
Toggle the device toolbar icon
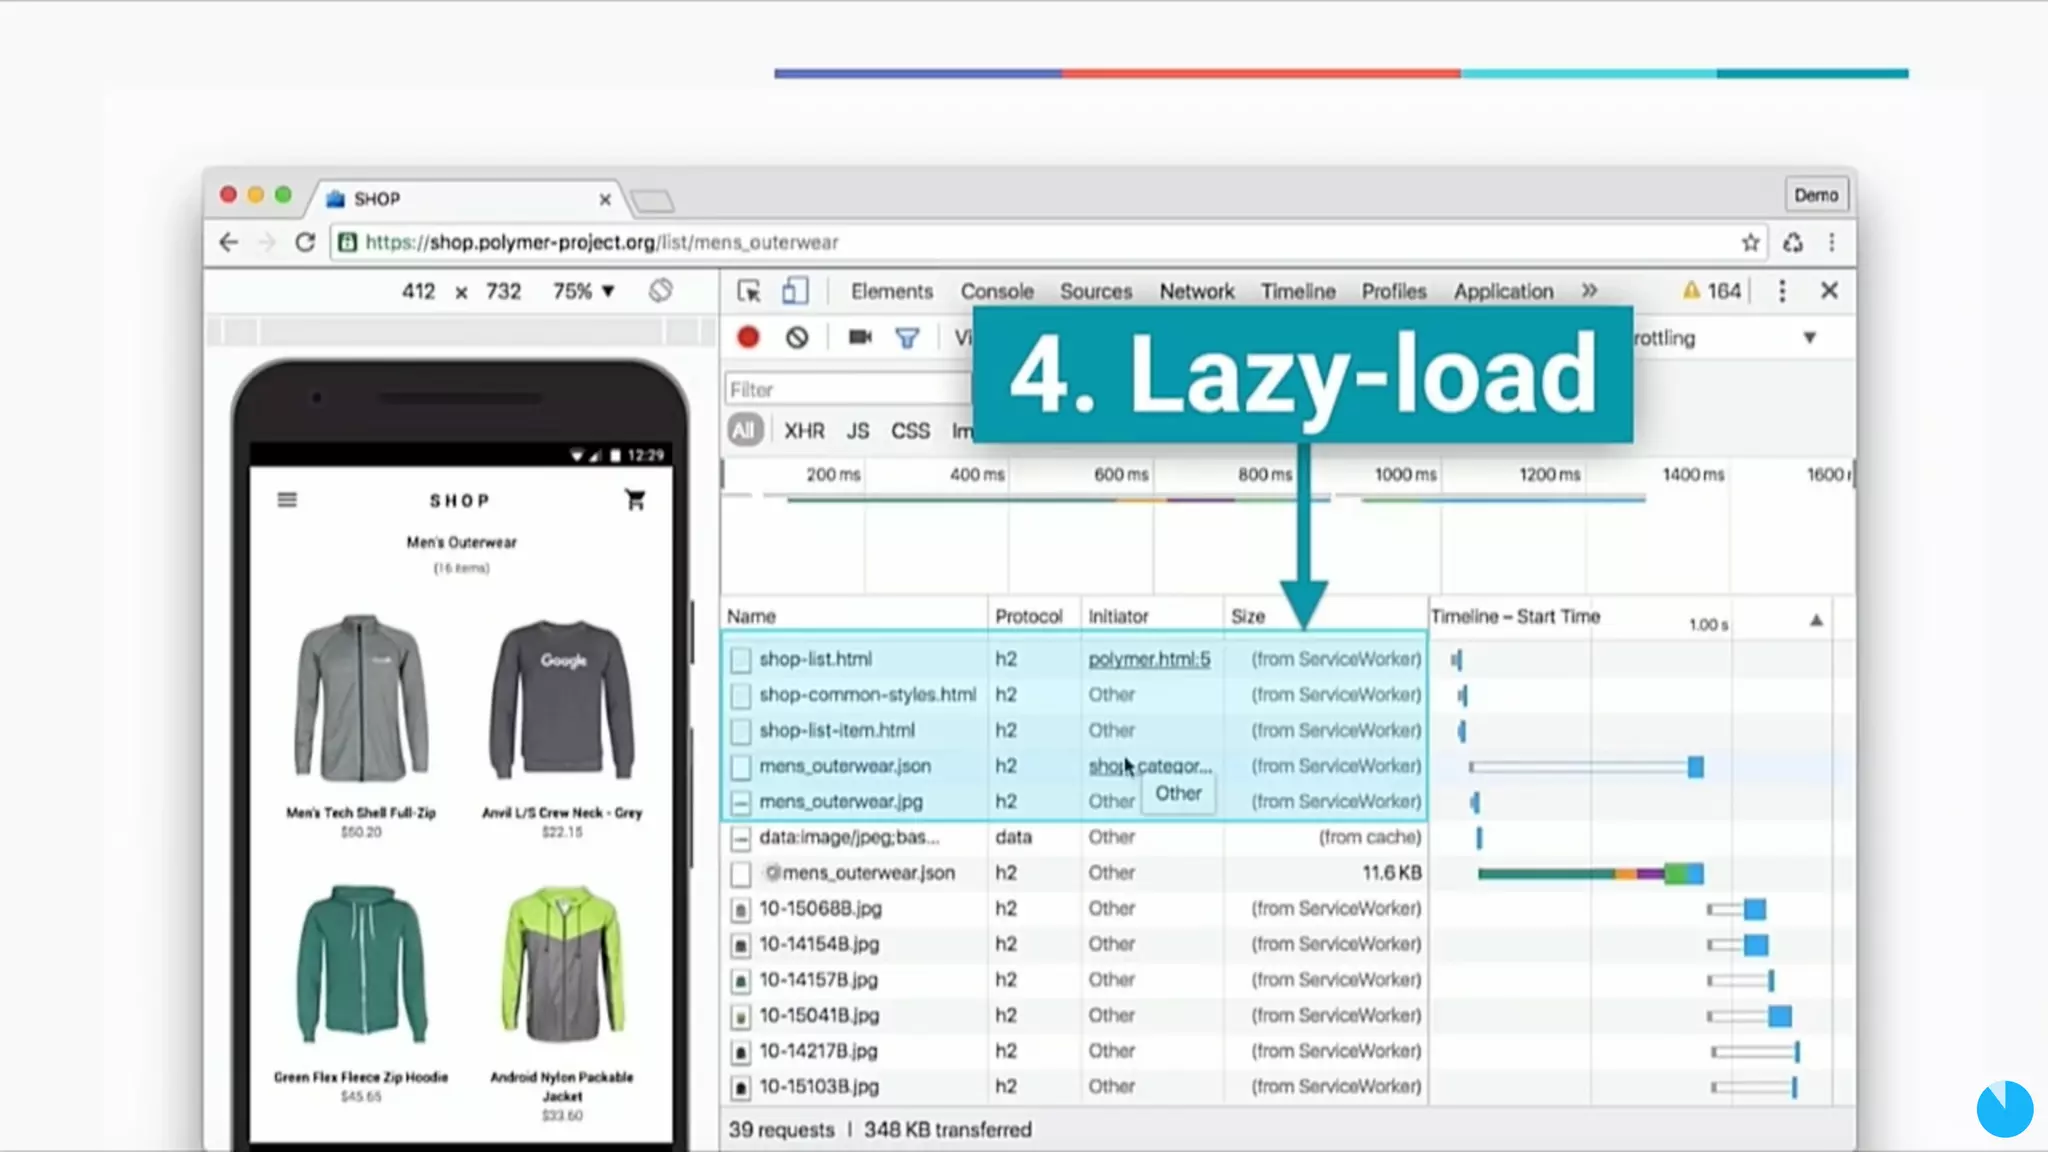click(795, 291)
